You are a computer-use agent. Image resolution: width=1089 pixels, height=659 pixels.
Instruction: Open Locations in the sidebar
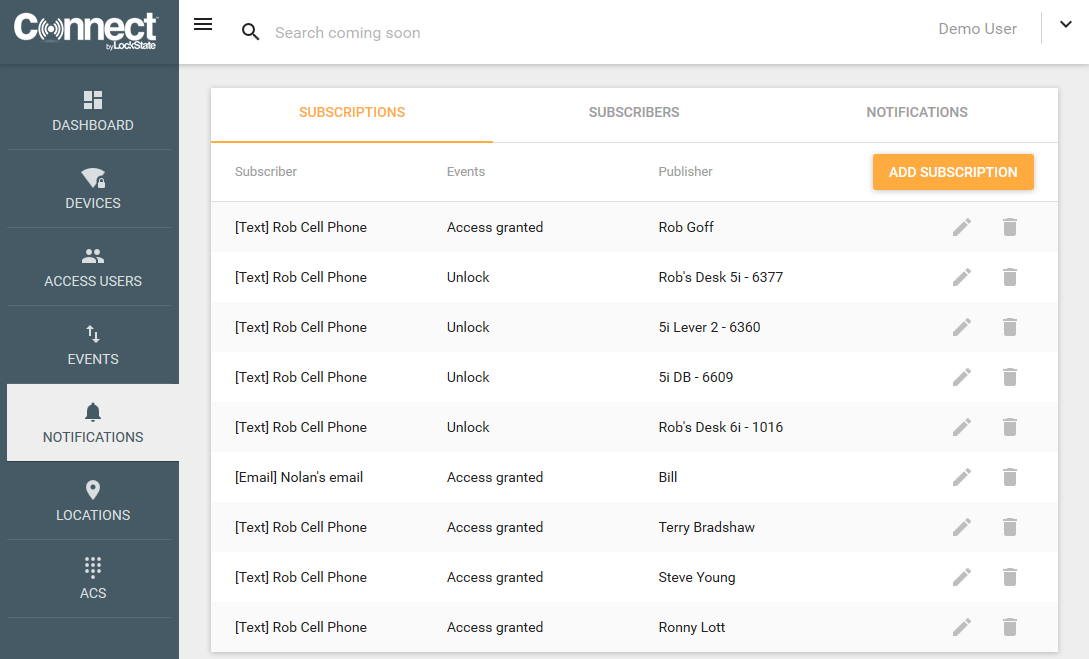(x=93, y=501)
